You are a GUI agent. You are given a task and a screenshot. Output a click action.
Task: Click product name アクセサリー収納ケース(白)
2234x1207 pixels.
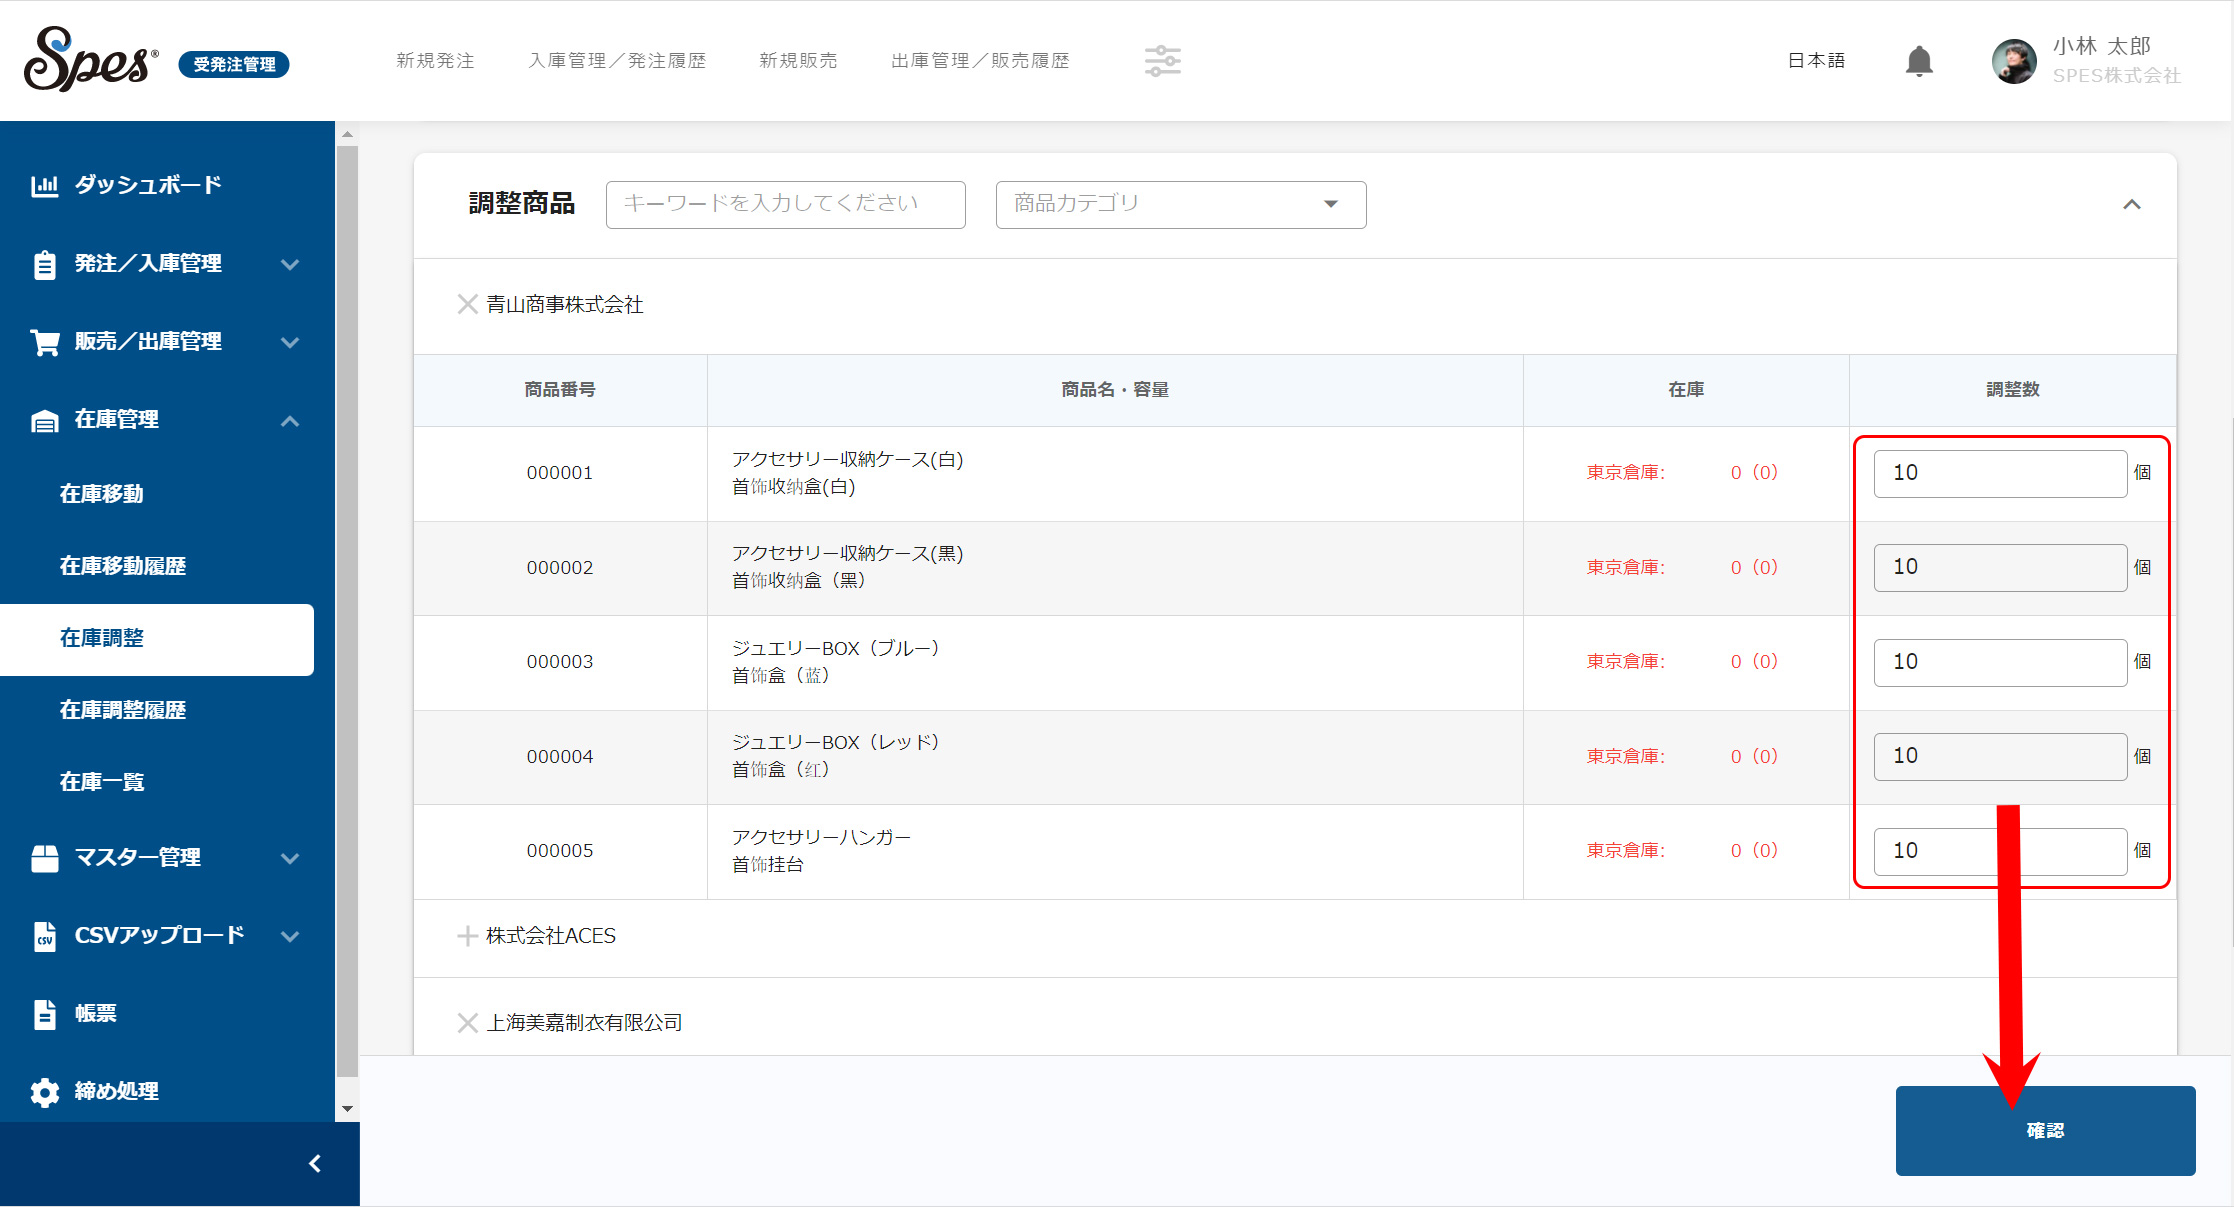(847, 460)
